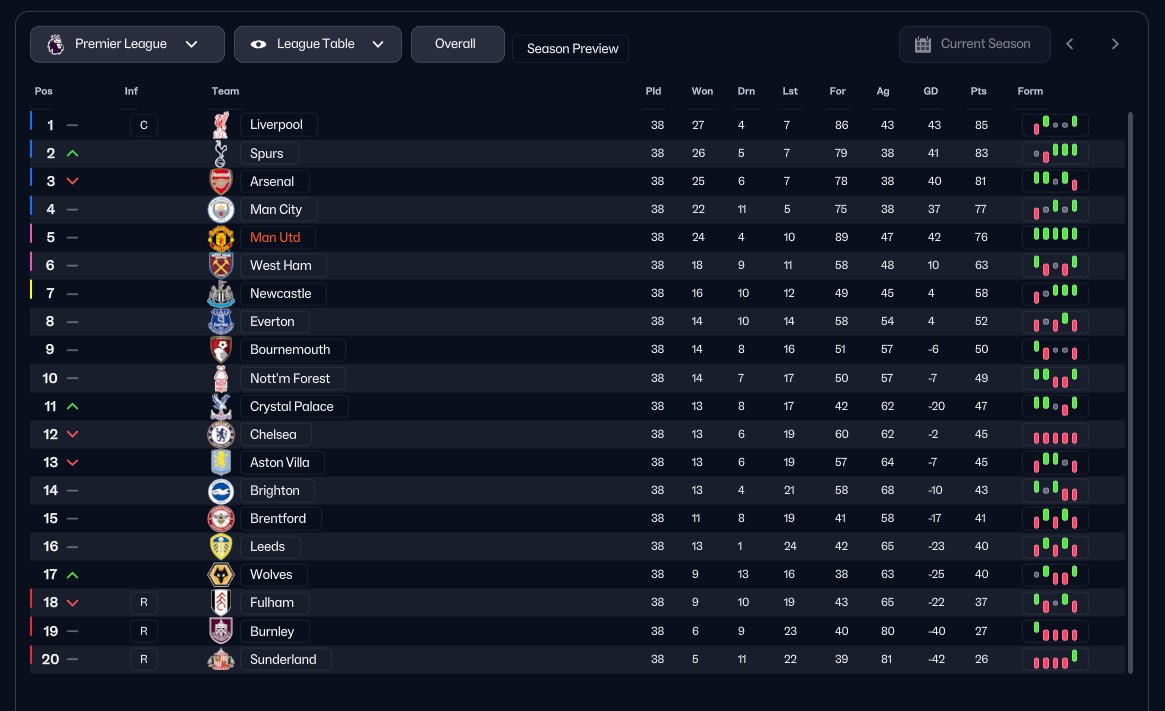The image size is (1165, 711).
Task: Click the vertical scrollbar of the table
Action: click(1131, 390)
